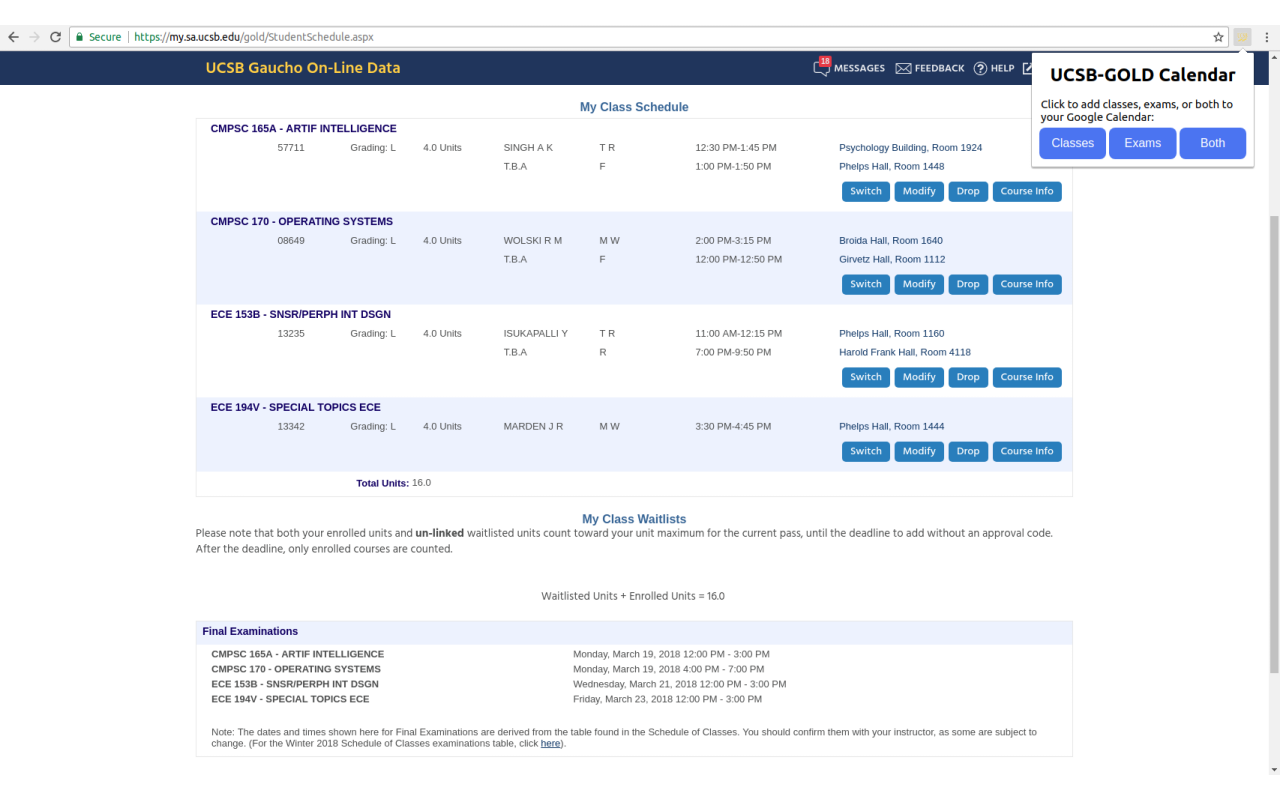
Task: Add Classes to Google Calendar
Action: pos(1073,143)
